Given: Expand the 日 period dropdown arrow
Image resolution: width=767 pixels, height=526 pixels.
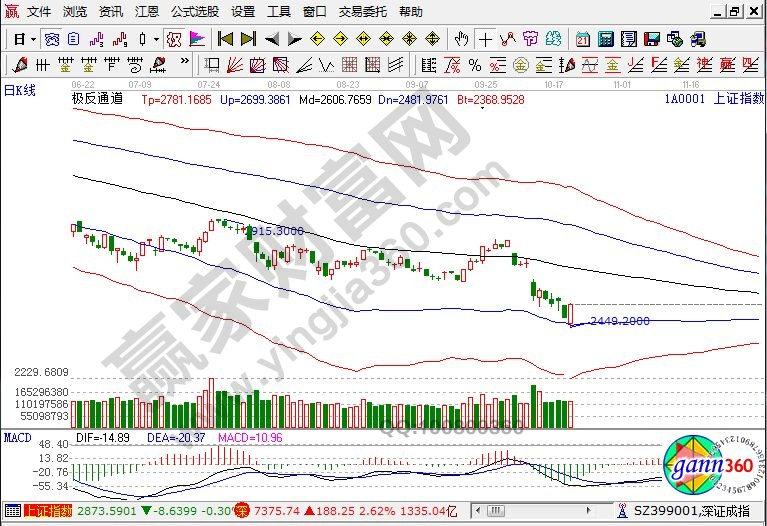Looking at the screenshot, I should pos(33,39).
